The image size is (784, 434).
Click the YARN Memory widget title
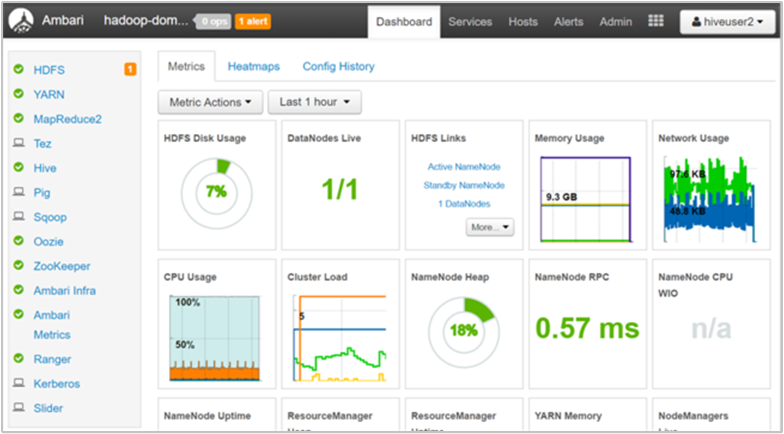pos(568,416)
